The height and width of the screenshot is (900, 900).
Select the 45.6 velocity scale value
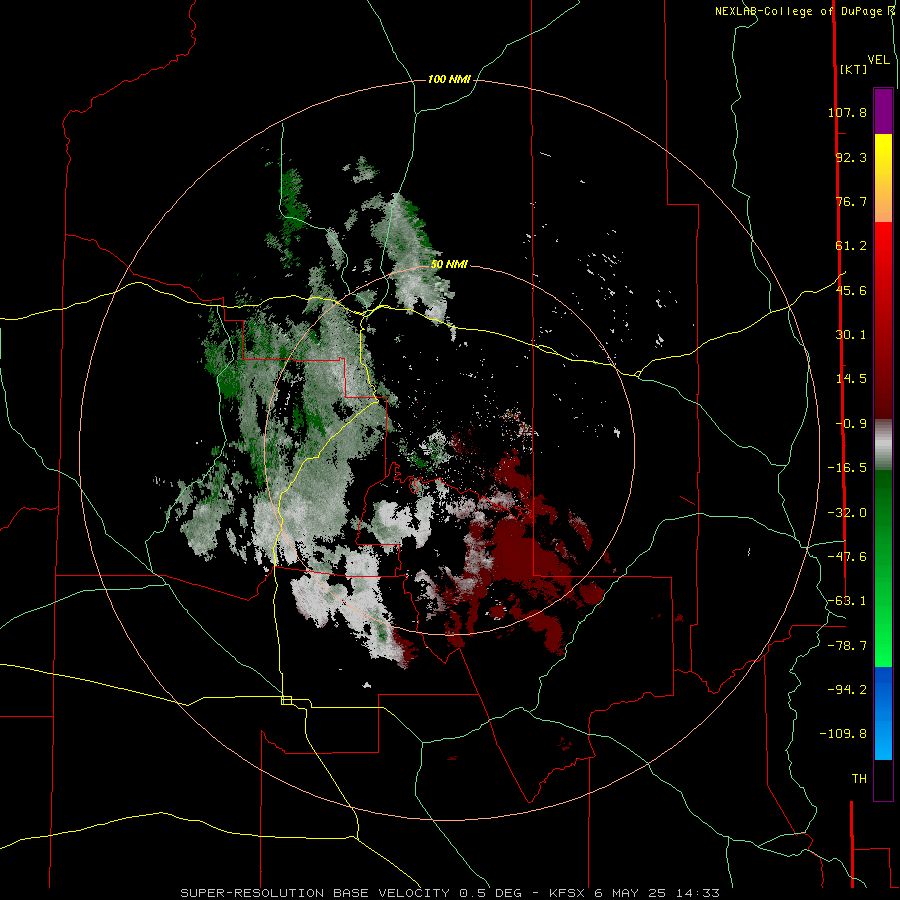click(x=851, y=290)
